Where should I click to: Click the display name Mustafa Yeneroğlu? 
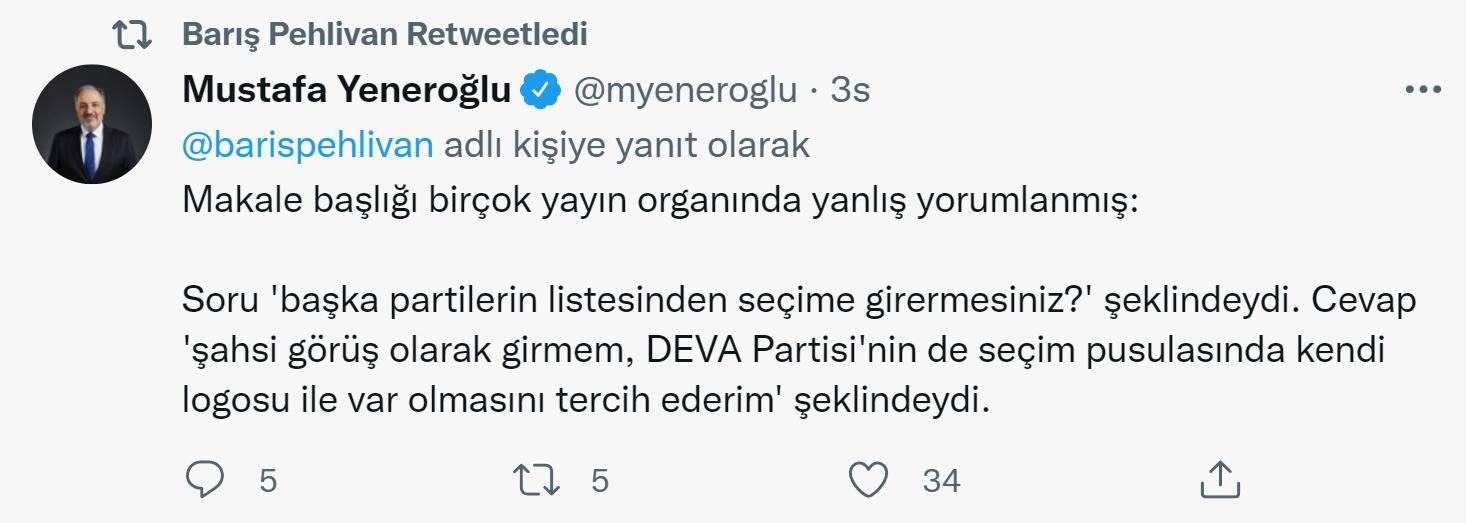pos(348,91)
